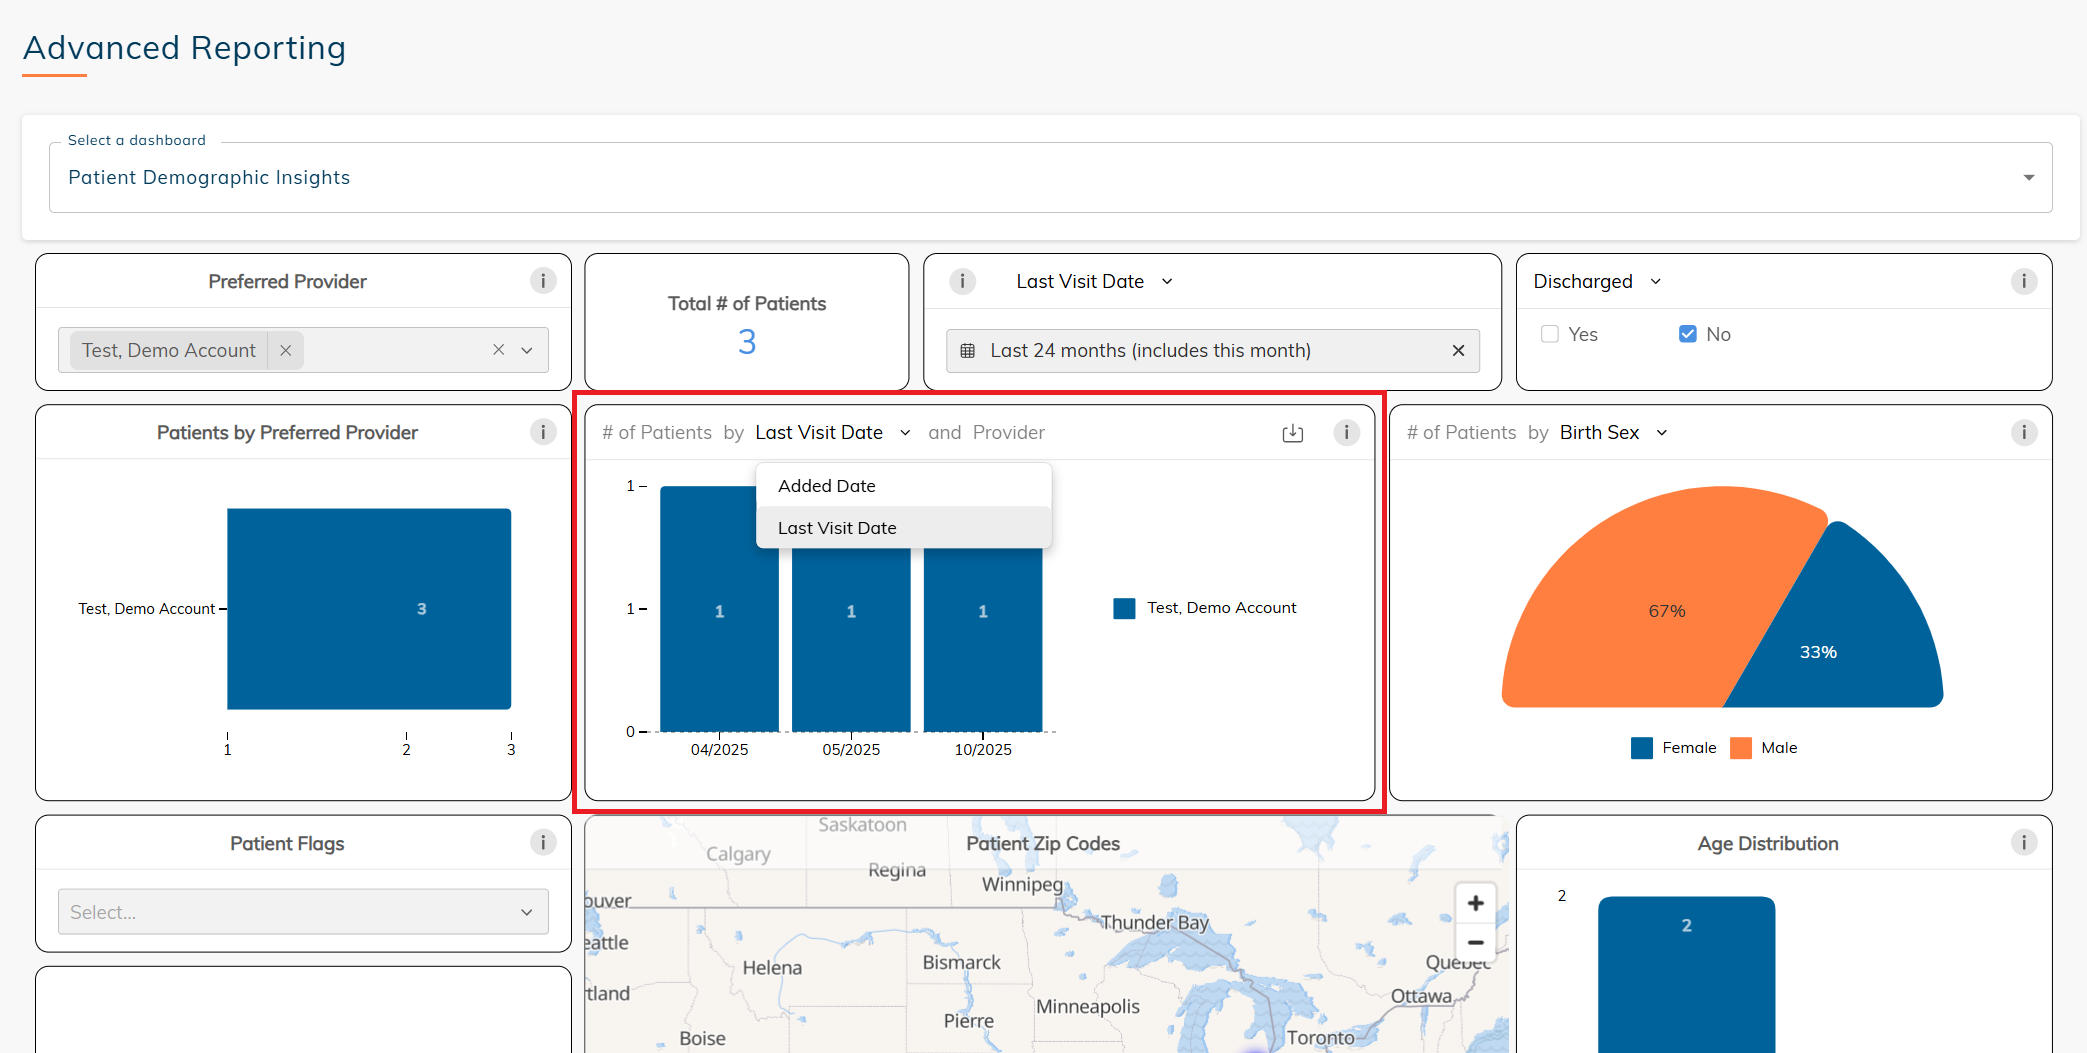Uncheck the Discharged No checkbox
The image size is (2087, 1053).
tap(1688, 334)
